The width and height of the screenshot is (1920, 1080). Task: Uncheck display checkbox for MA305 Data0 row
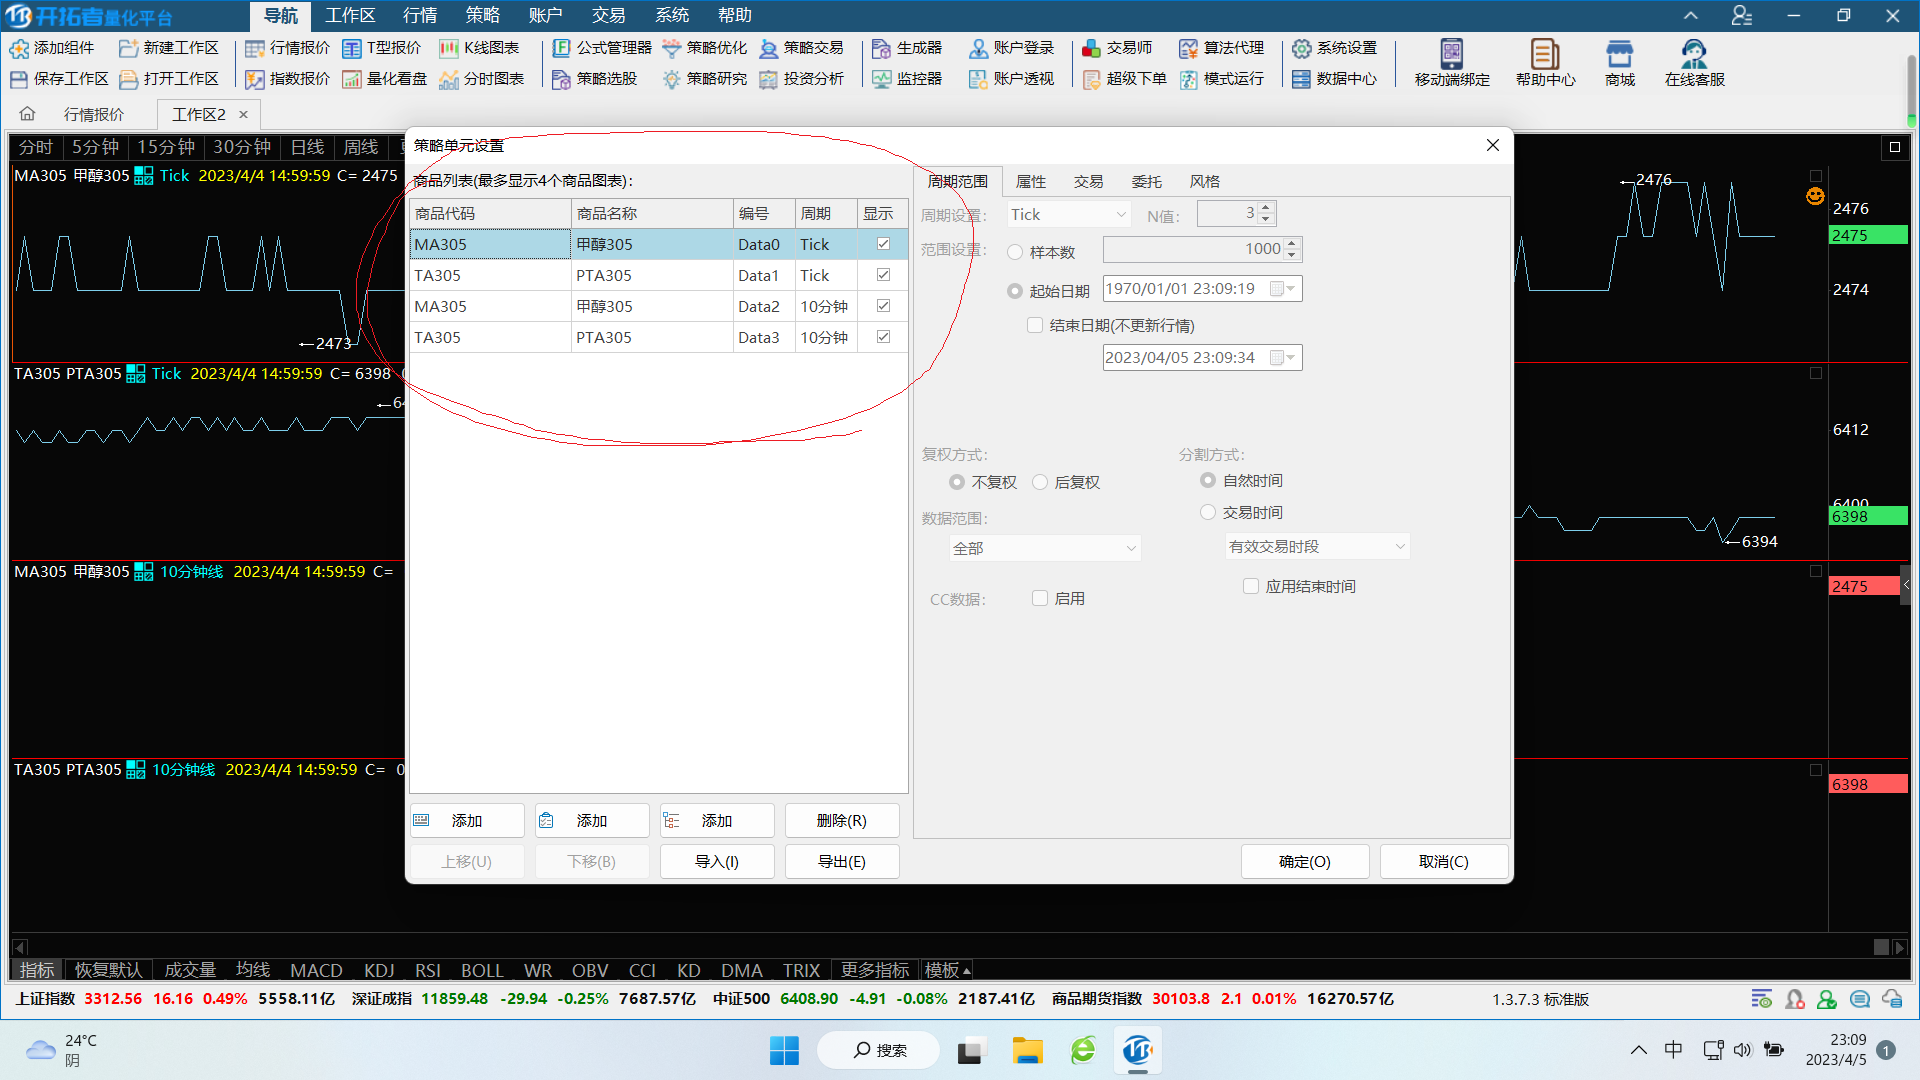point(883,244)
